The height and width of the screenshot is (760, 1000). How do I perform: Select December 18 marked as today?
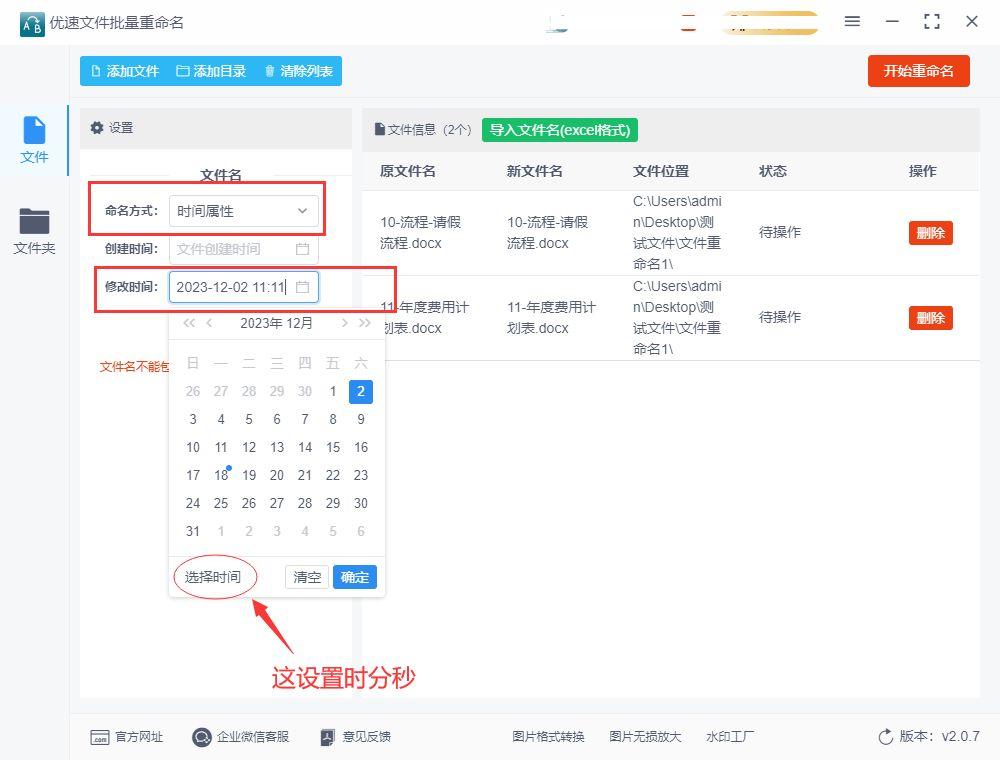tap(221, 475)
